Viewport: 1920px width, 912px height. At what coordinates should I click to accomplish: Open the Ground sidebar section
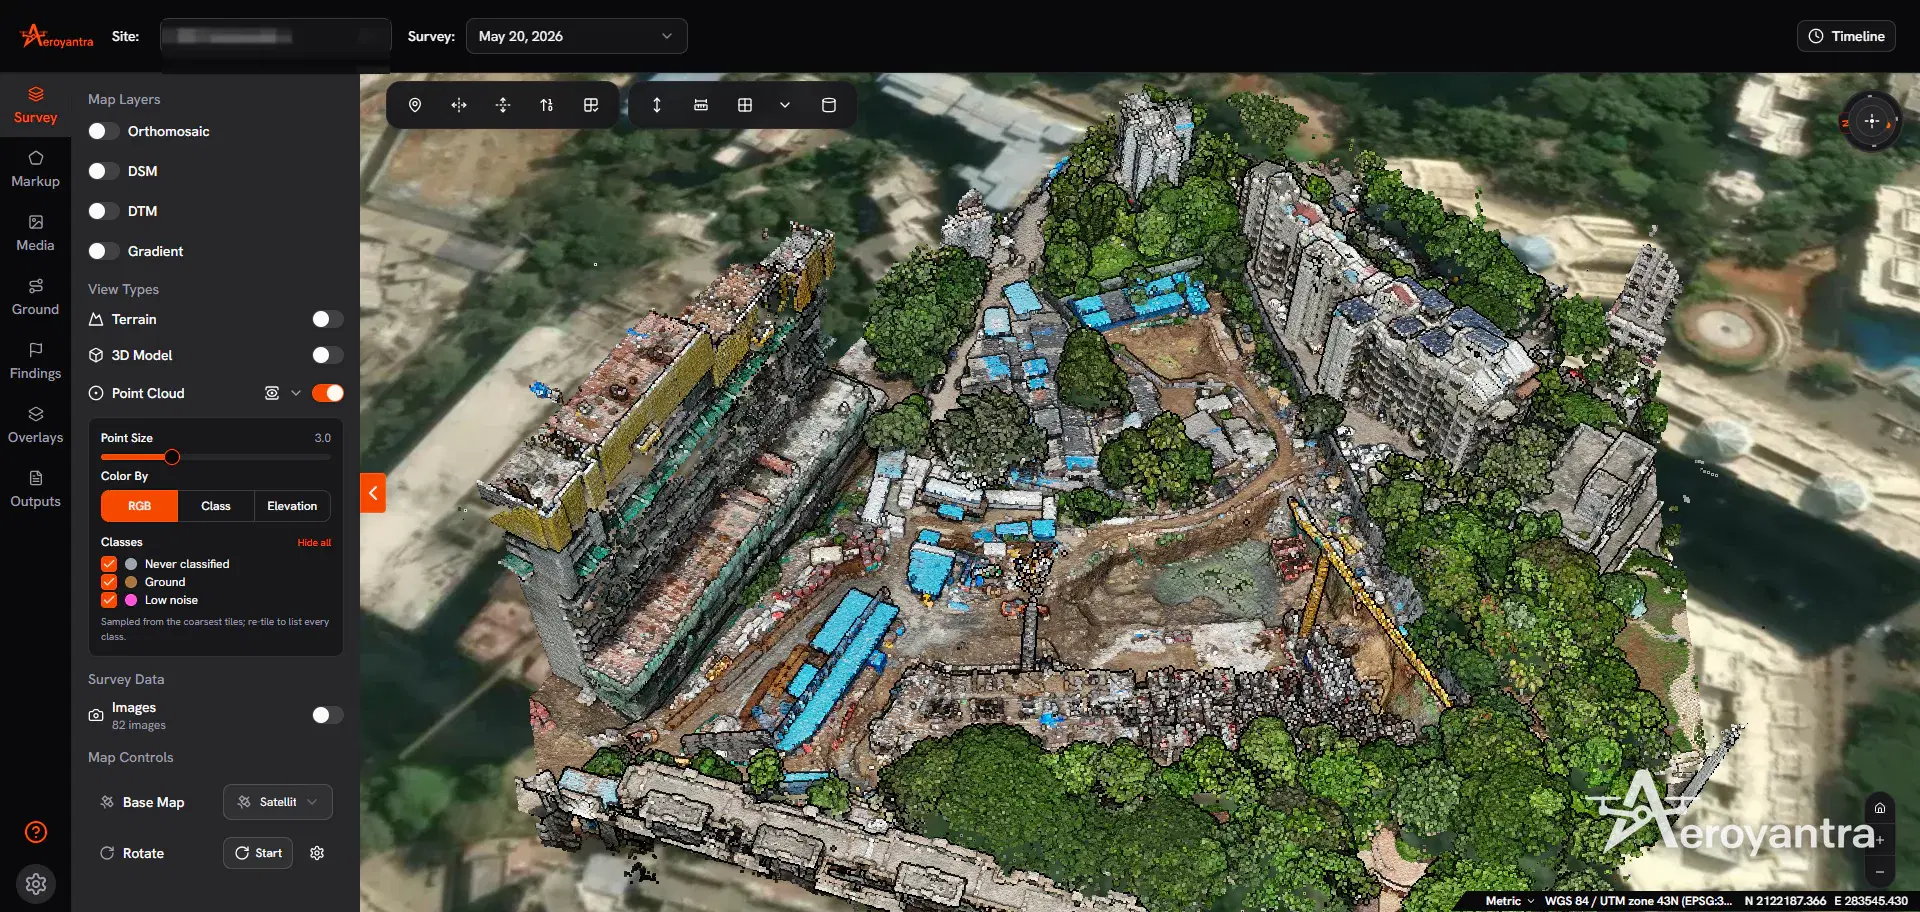point(35,297)
